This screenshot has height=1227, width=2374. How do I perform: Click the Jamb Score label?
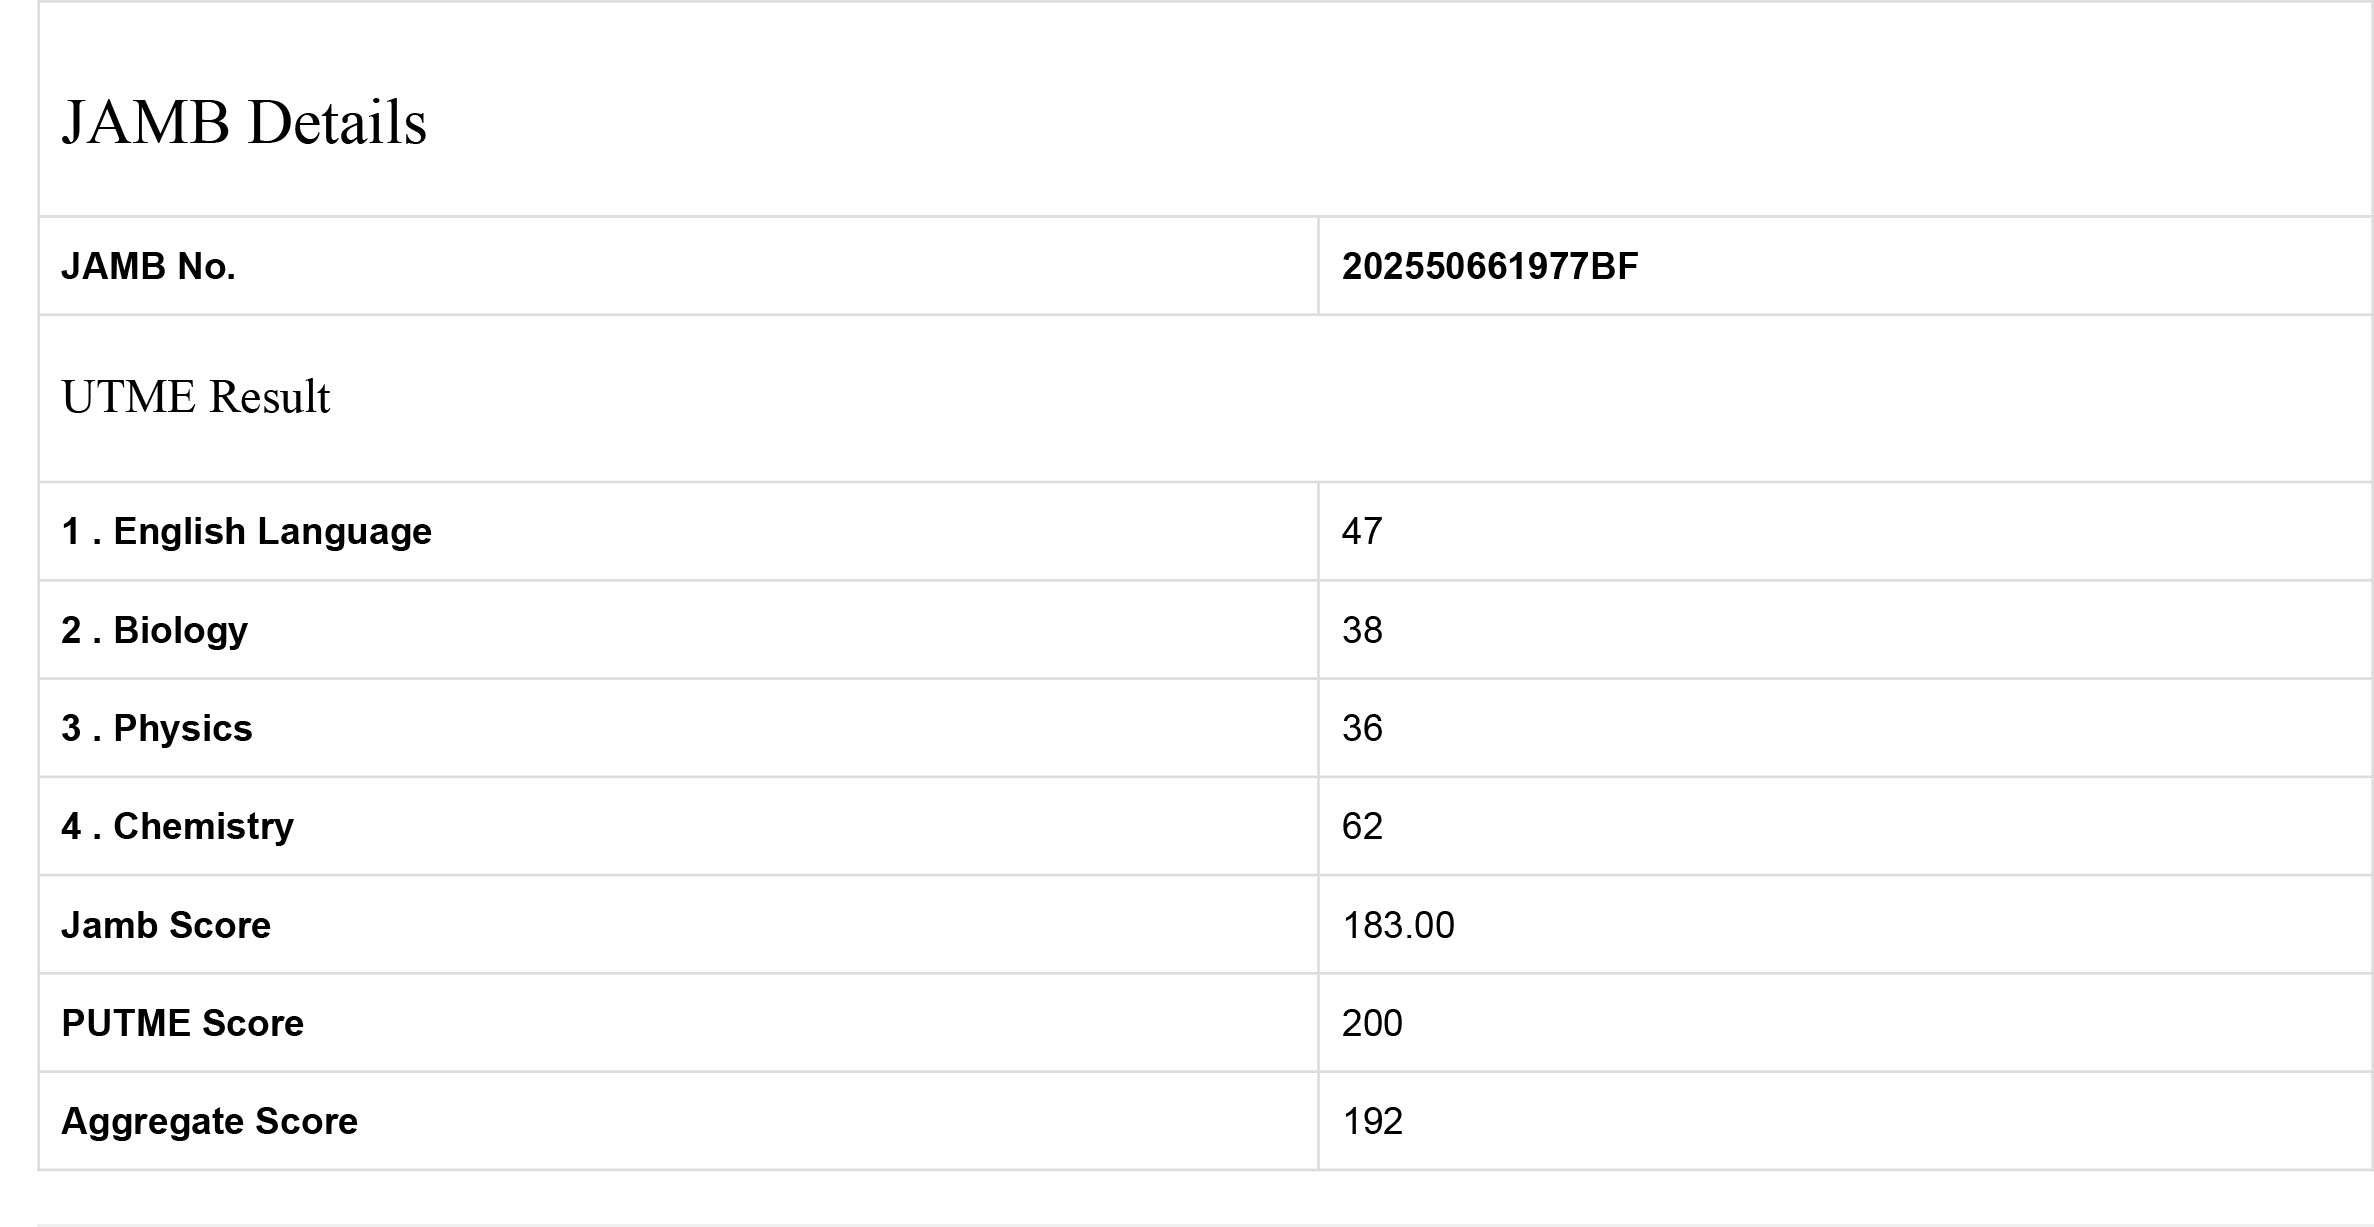tap(166, 926)
